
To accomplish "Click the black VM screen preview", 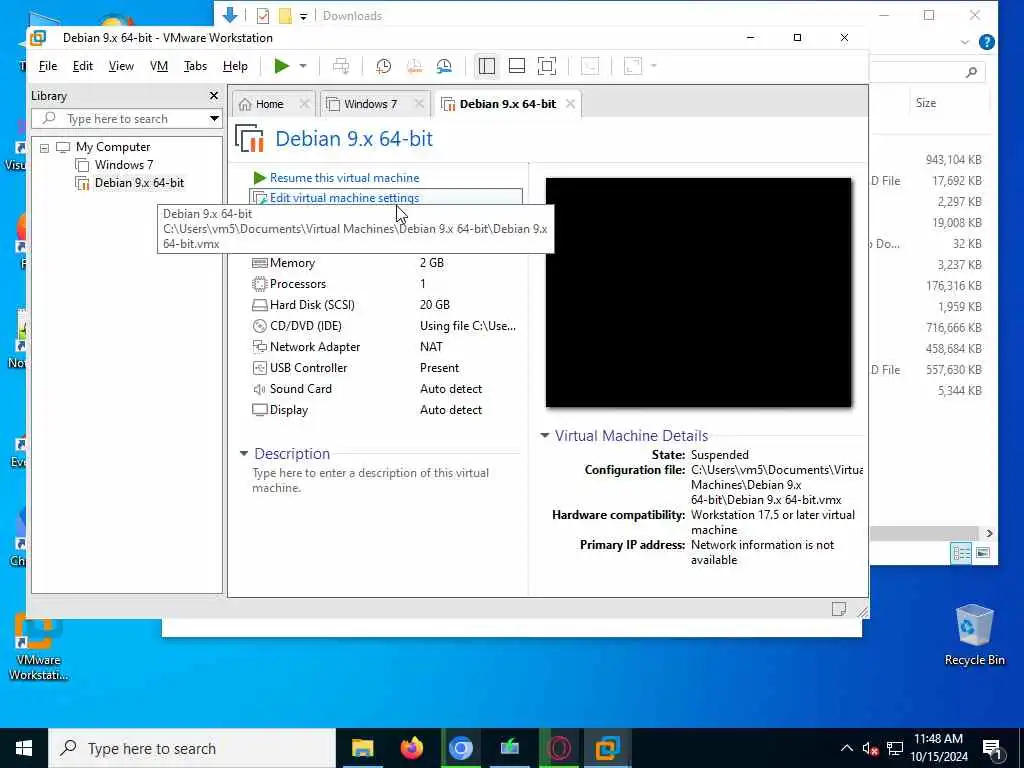I will point(699,293).
